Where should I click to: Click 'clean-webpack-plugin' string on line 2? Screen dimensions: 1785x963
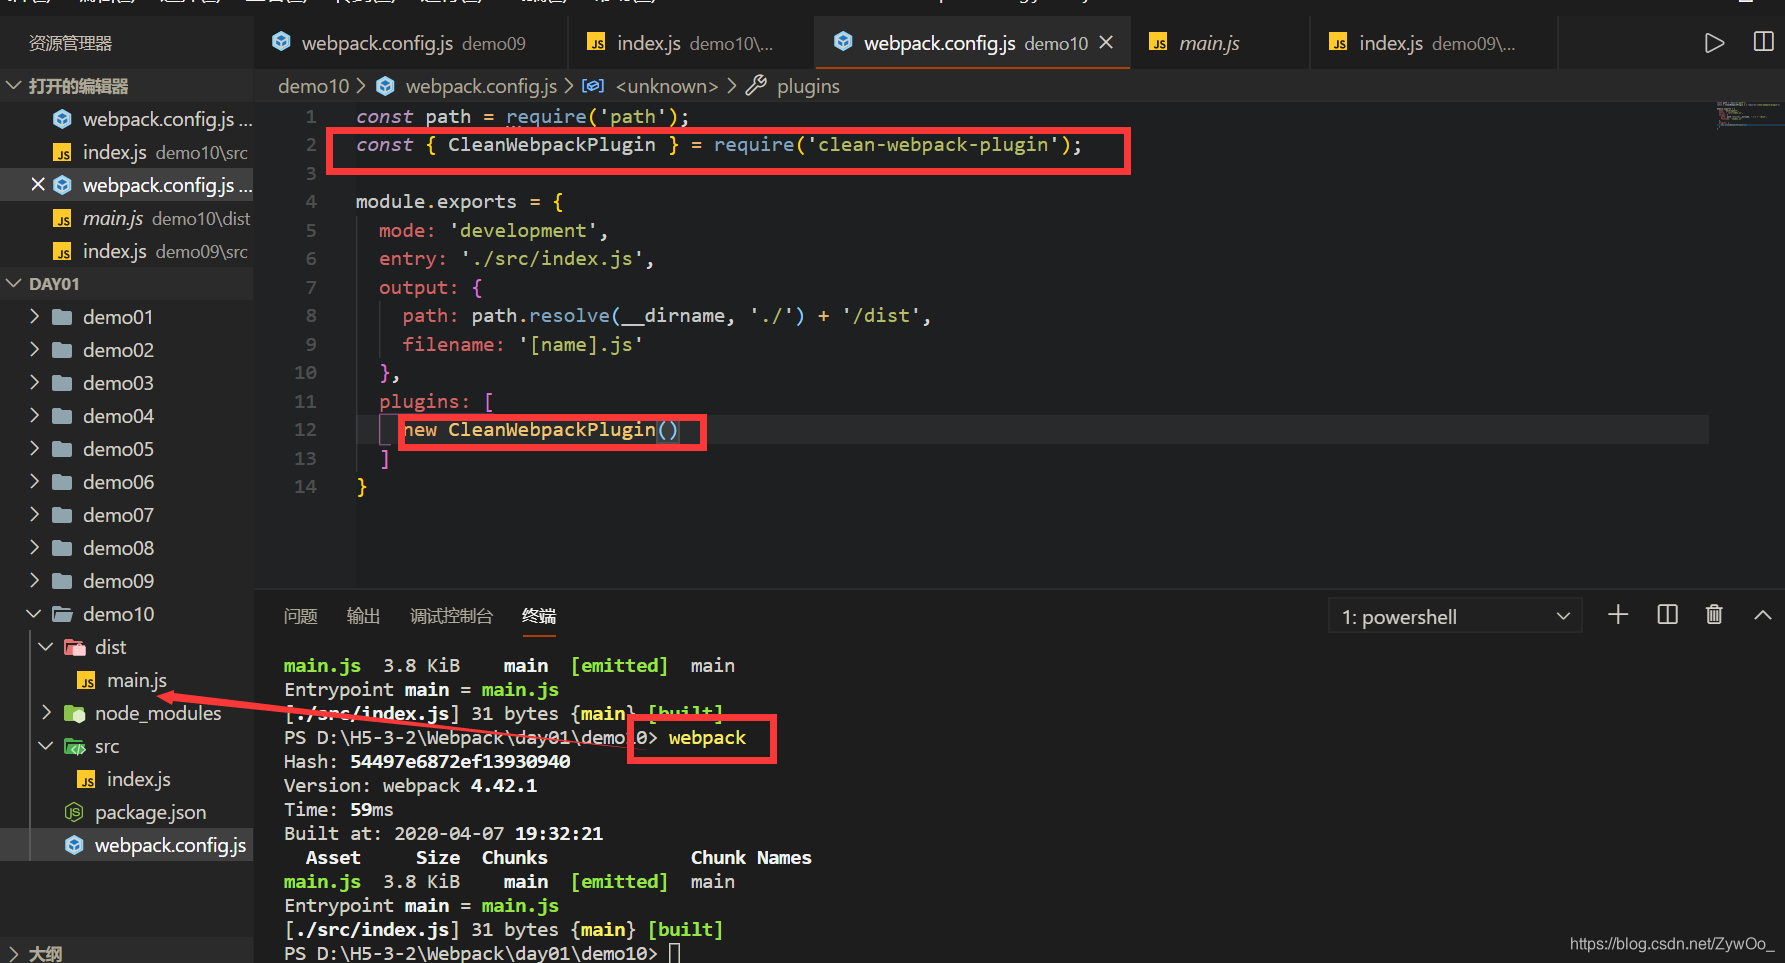[x=932, y=145]
